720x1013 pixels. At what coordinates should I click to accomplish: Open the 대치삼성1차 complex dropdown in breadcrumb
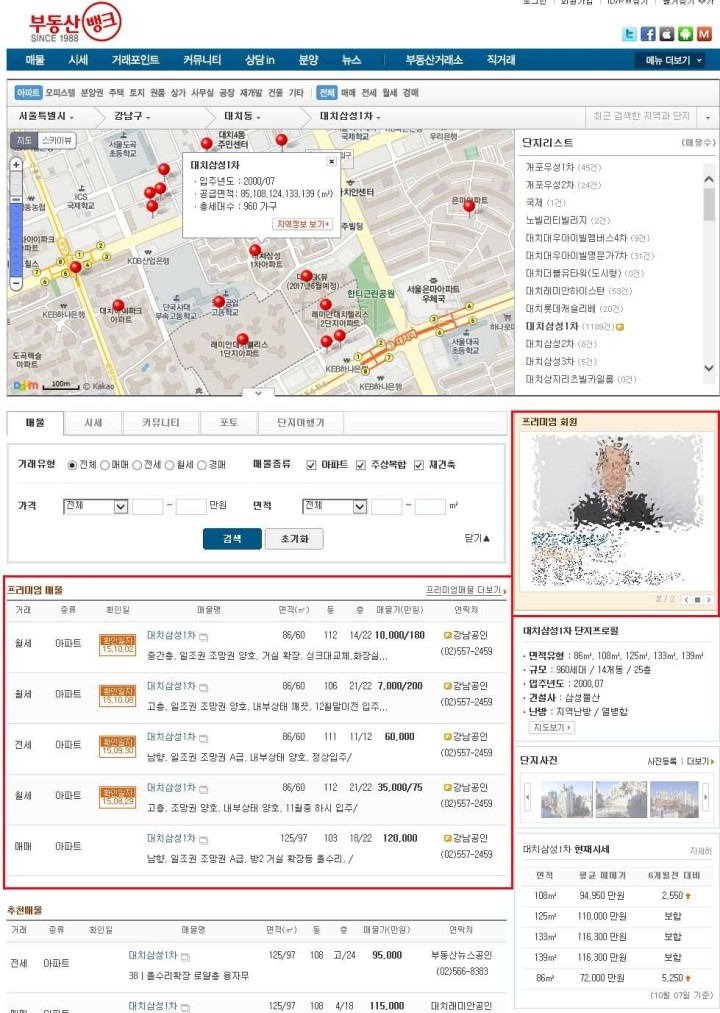click(350, 116)
